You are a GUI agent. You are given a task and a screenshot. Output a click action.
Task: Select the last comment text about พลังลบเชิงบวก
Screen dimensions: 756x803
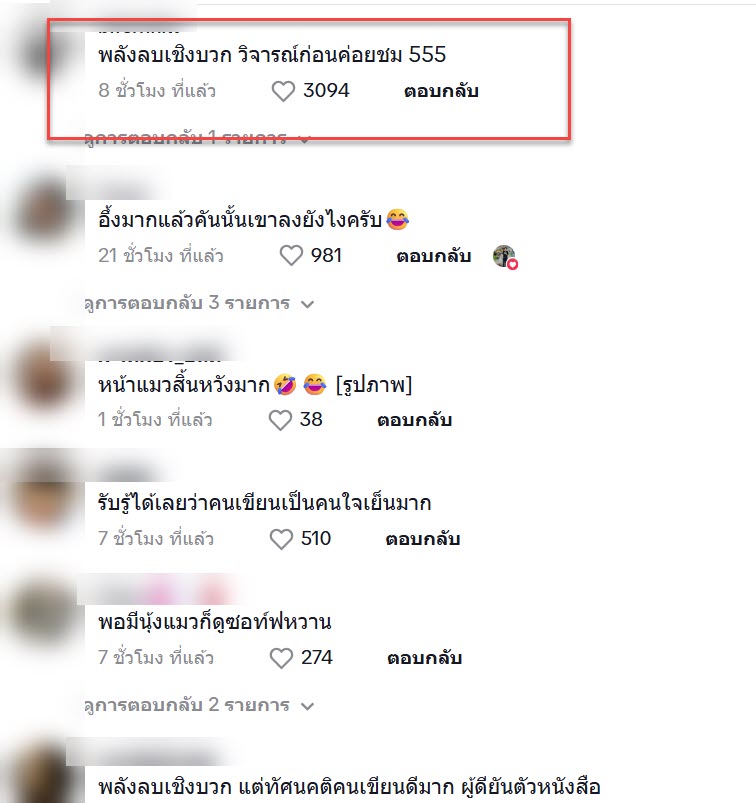tap(349, 786)
